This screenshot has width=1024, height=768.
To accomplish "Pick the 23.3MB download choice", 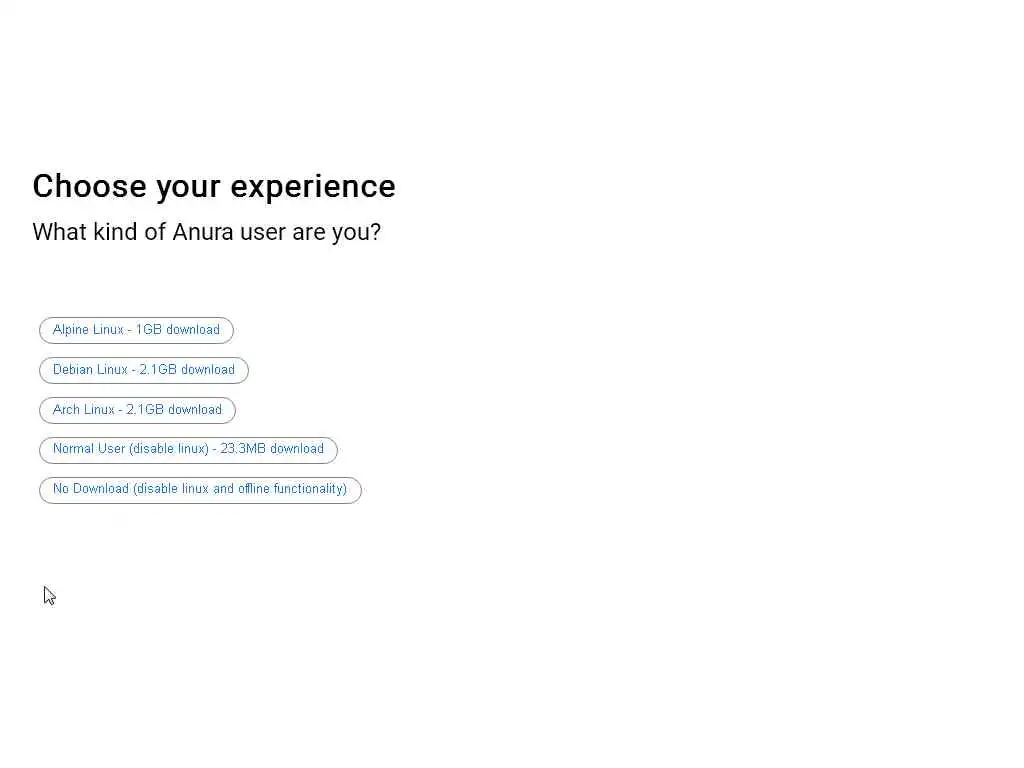I will (x=188, y=449).
